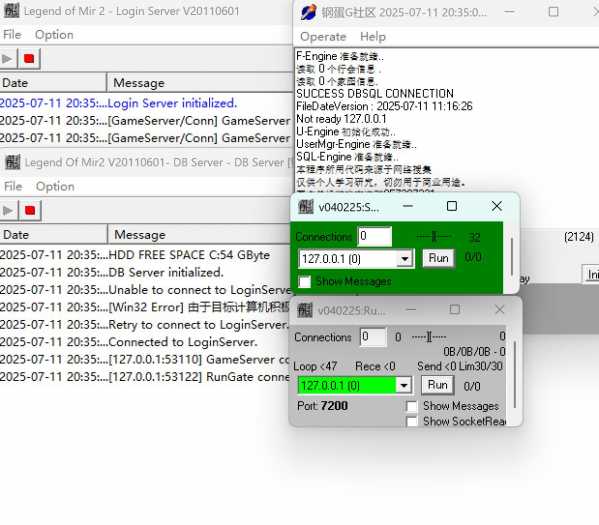Image resolution: width=599 pixels, height=525 pixels.
Task: Click Run button in green gate window
Action: (438, 258)
